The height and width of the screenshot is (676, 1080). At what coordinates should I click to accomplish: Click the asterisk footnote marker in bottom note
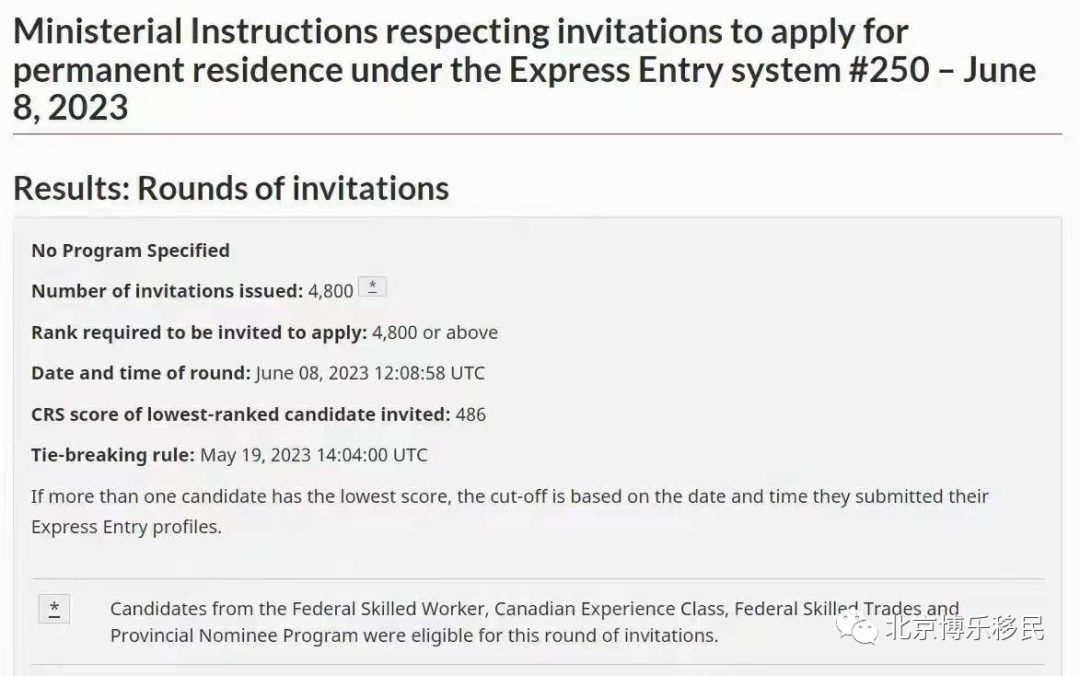(x=54, y=608)
